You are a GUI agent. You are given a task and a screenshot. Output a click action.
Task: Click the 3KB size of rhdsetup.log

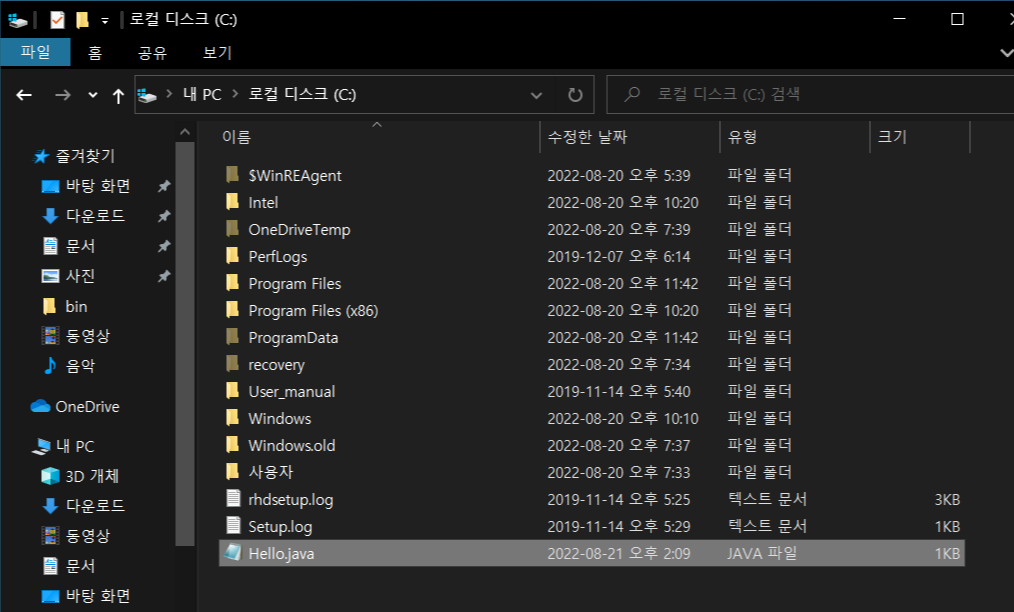click(x=947, y=500)
